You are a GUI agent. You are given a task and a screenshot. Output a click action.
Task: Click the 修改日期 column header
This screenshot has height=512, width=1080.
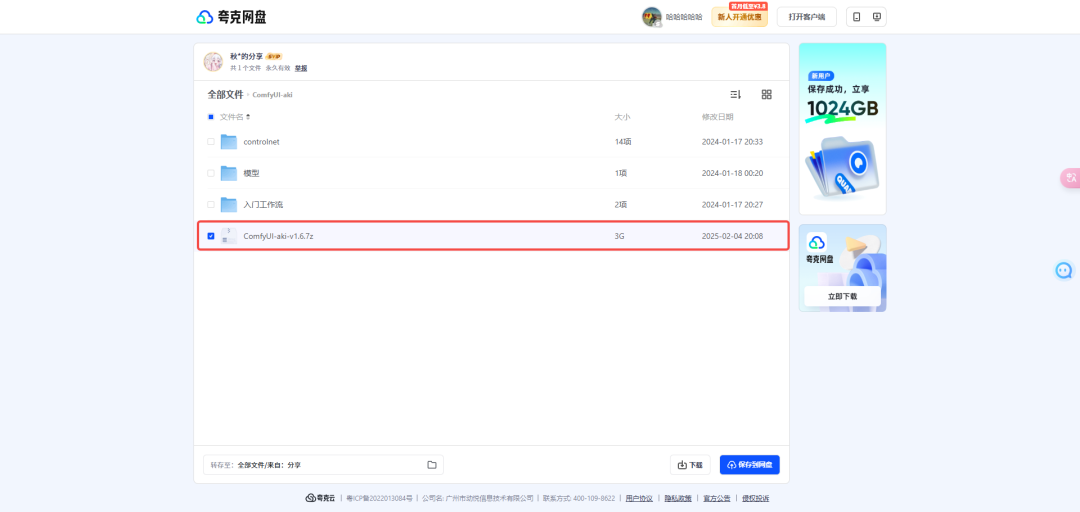718,116
